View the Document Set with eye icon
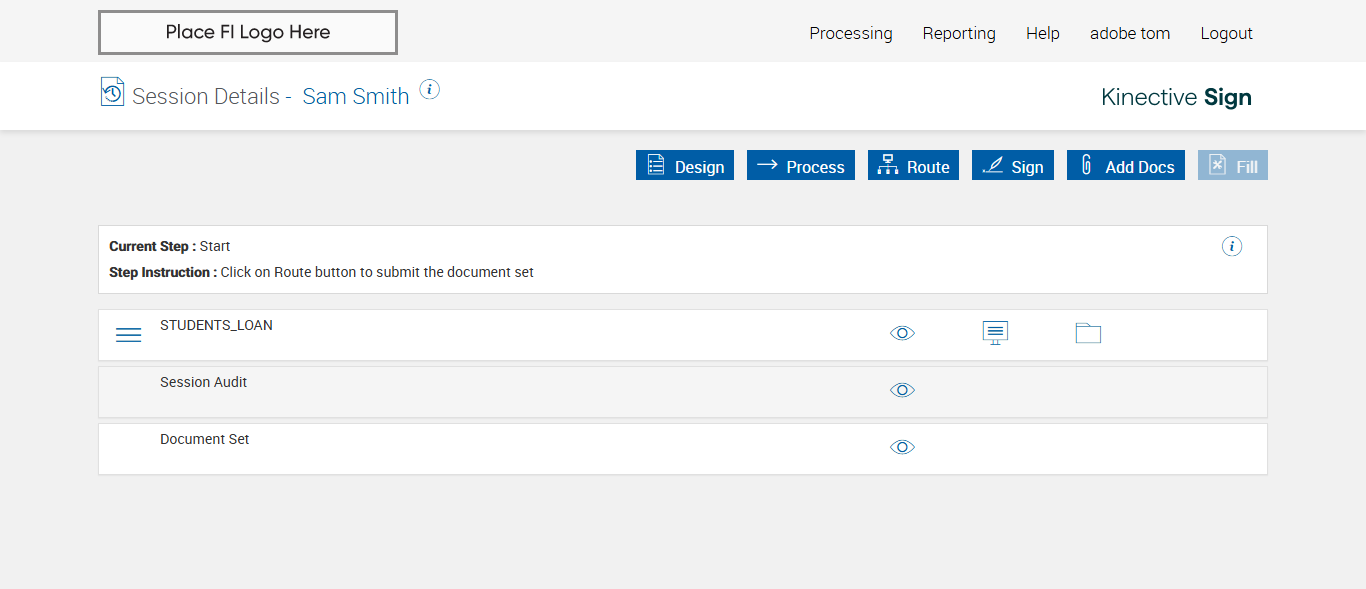Image resolution: width=1366 pixels, height=589 pixels. (x=902, y=447)
